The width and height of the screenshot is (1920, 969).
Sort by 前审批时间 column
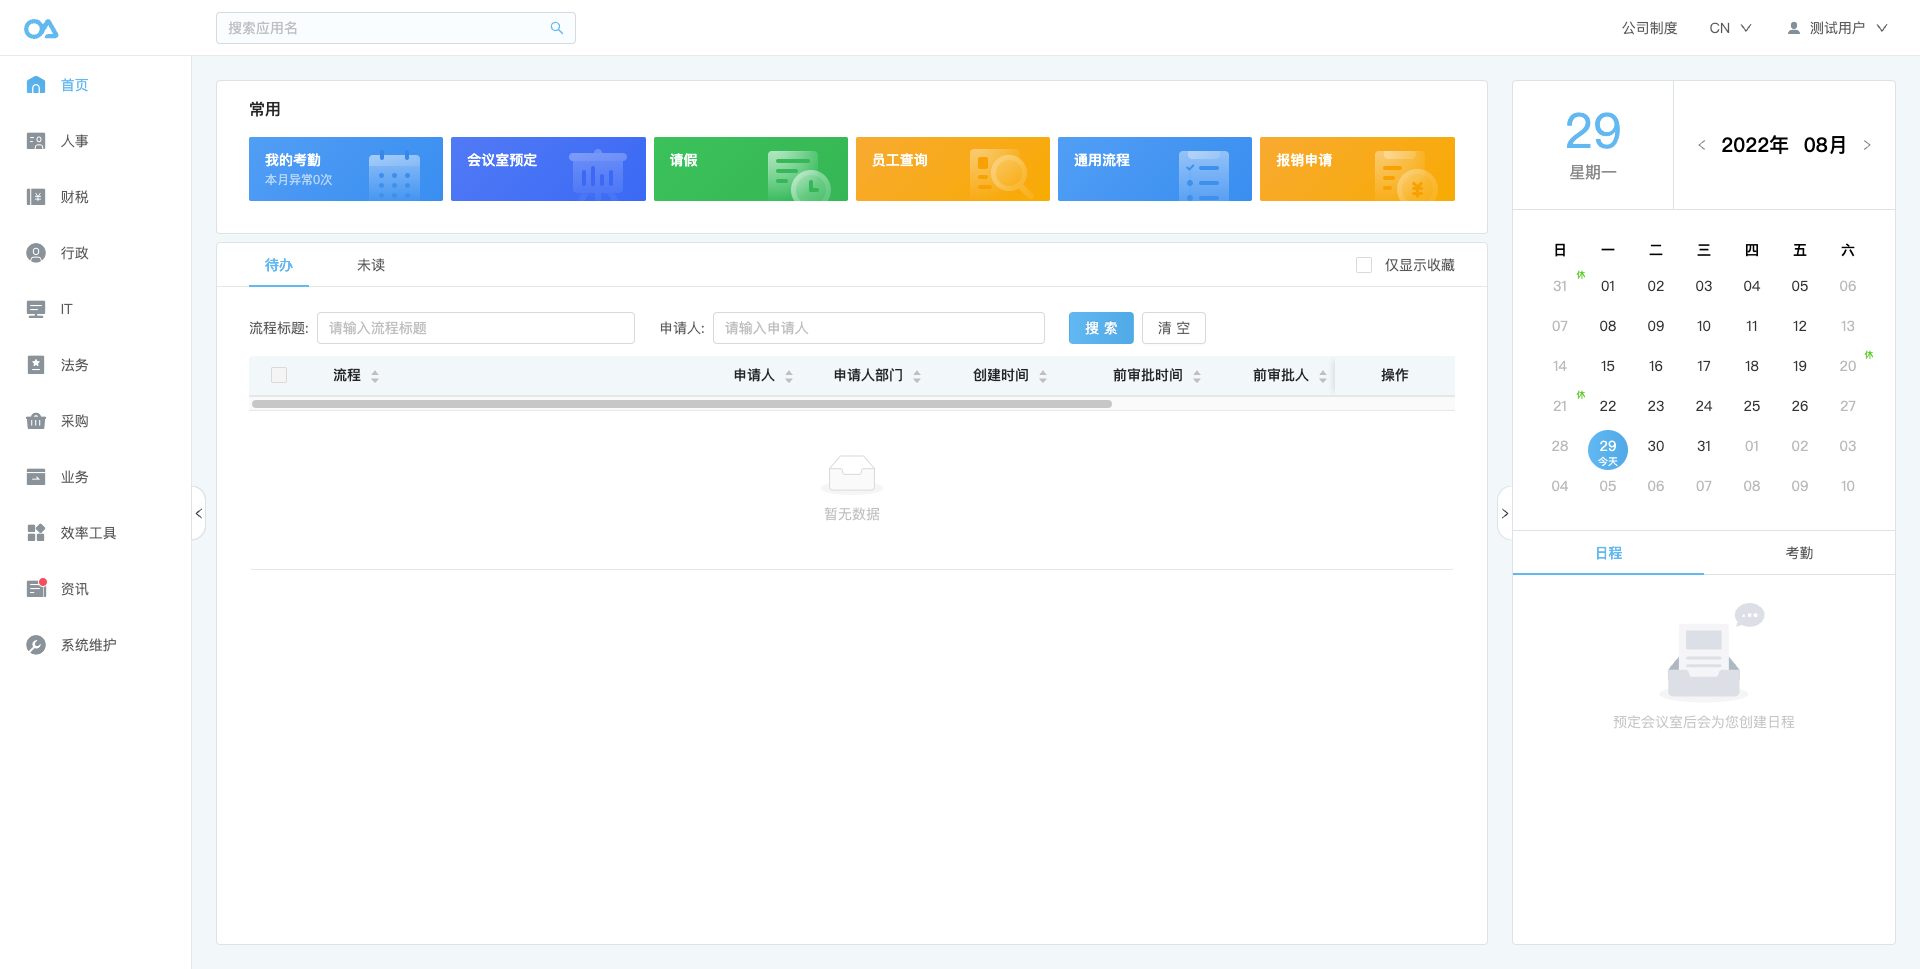point(1197,376)
